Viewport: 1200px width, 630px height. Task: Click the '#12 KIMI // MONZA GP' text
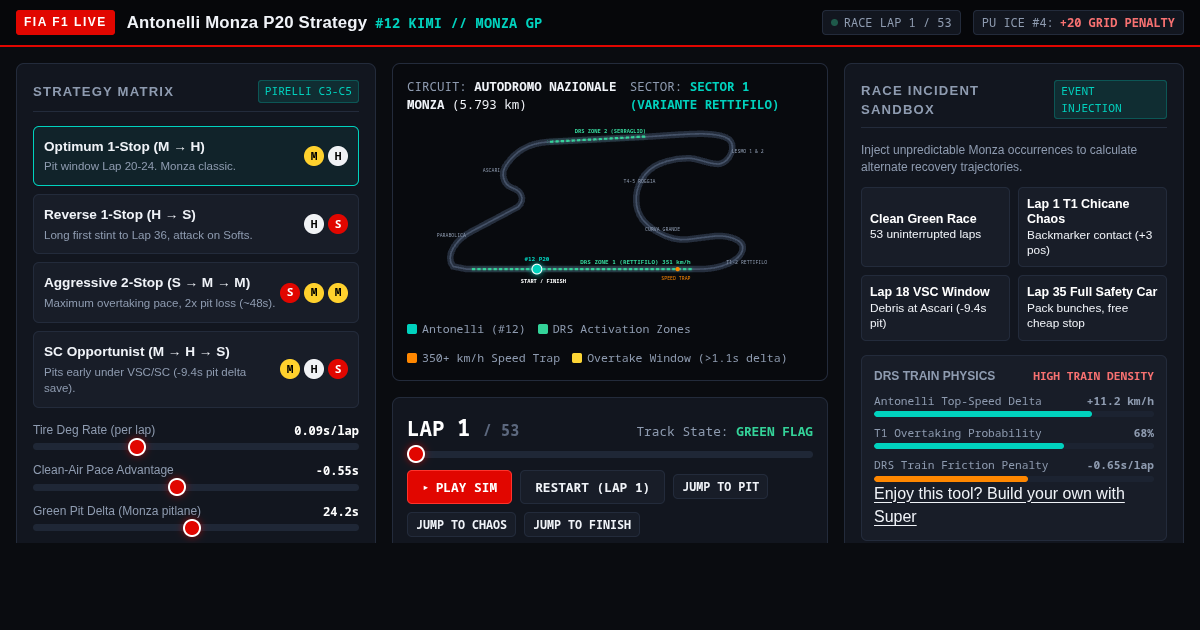tap(459, 23)
